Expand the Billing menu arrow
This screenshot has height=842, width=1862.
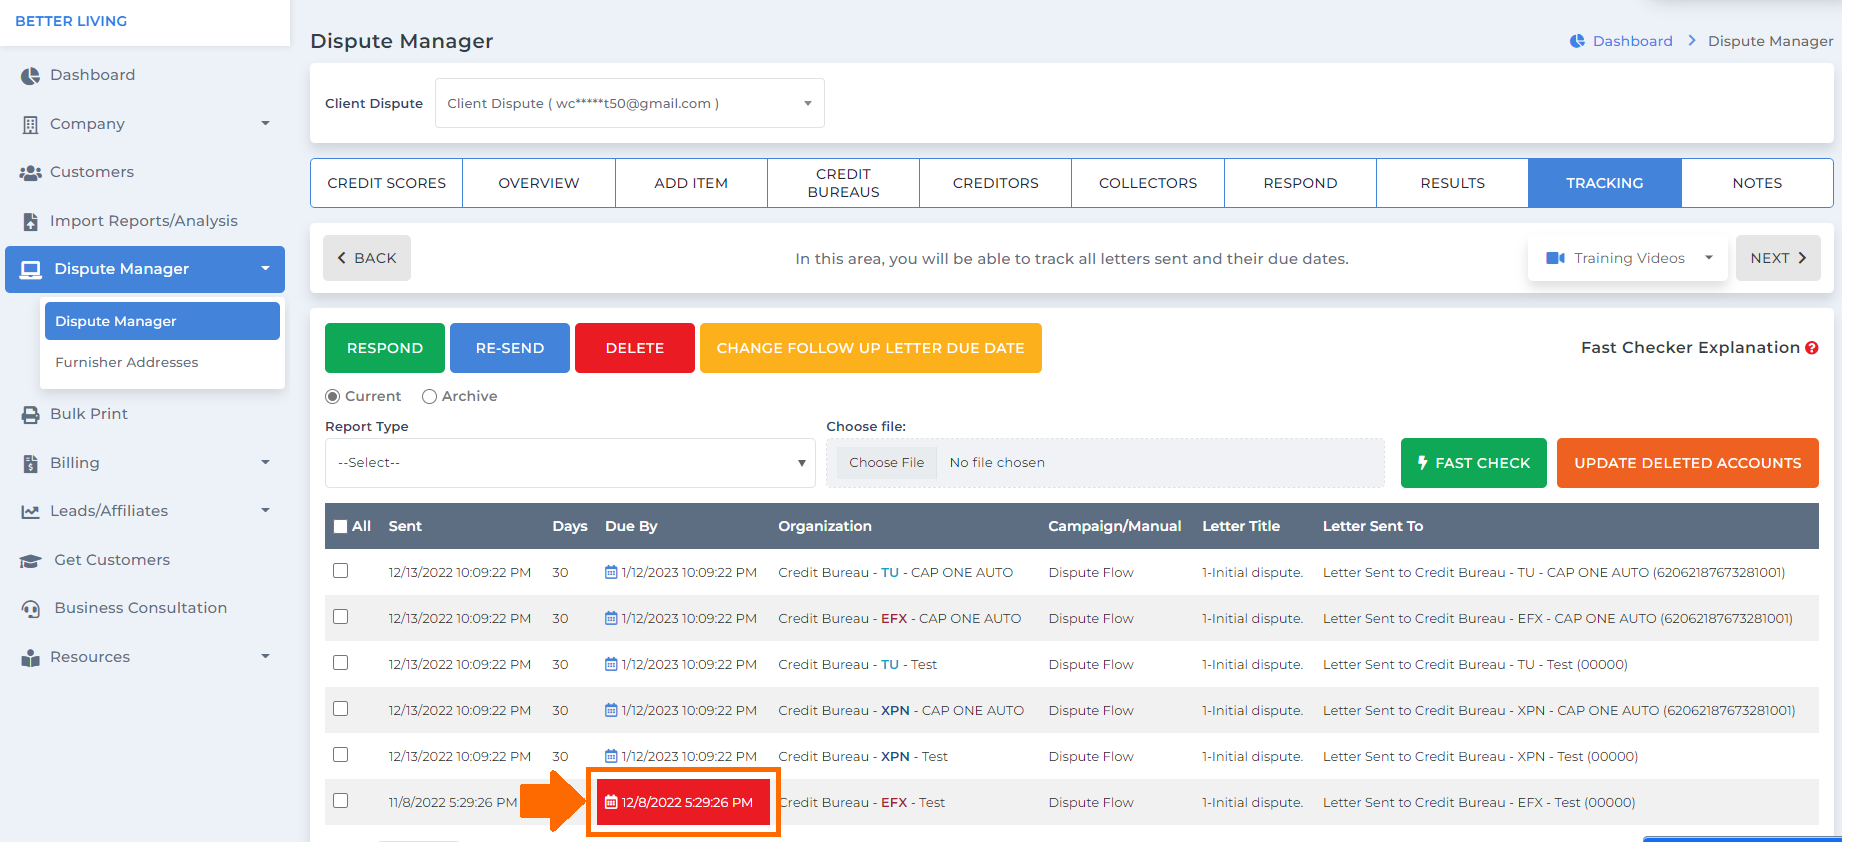click(x=266, y=463)
